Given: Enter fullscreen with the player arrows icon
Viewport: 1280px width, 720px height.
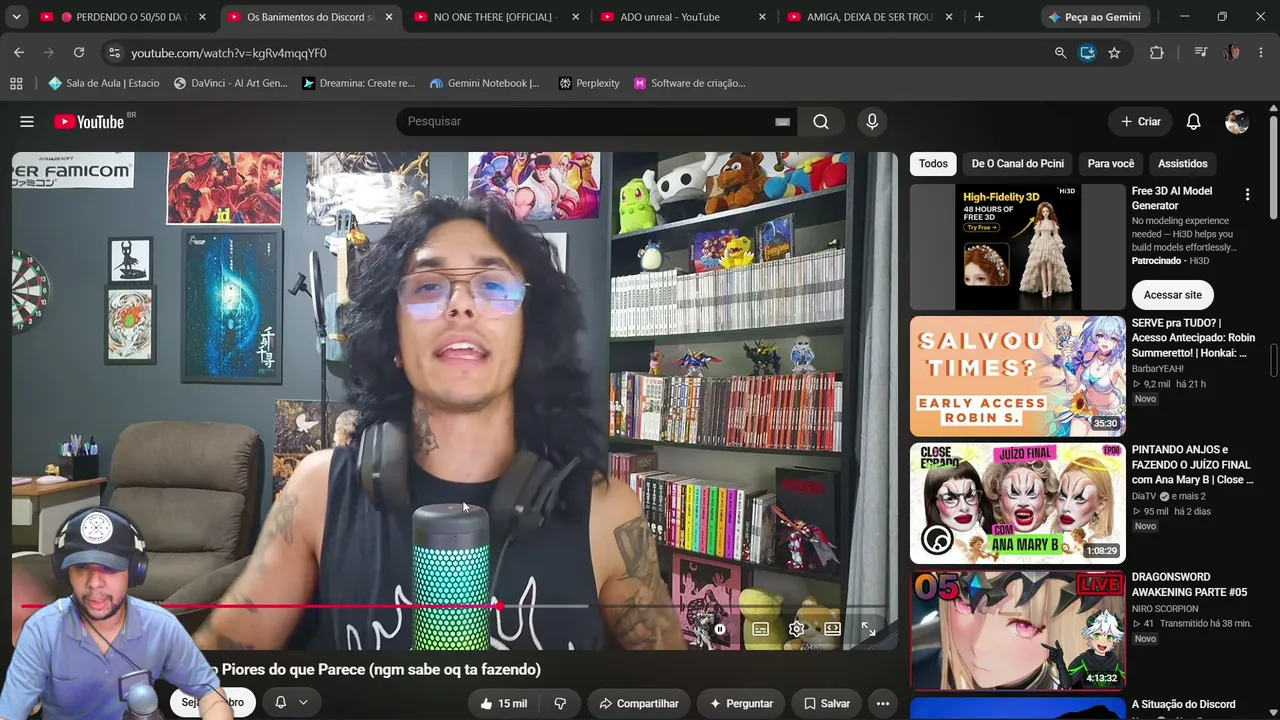Looking at the screenshot, I should (869, 629).
